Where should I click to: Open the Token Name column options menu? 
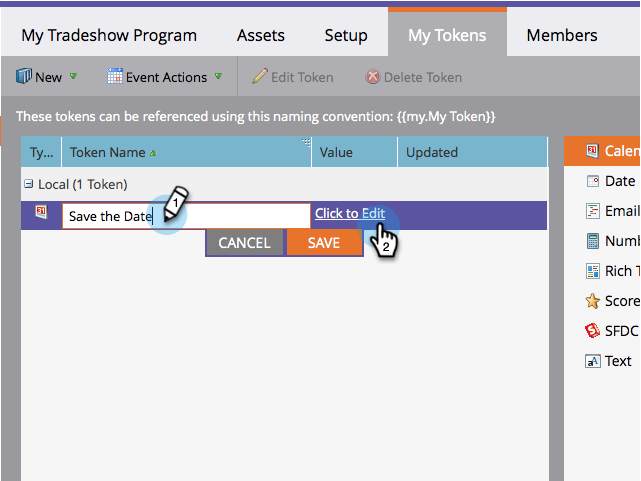click(x=306, y=142)
